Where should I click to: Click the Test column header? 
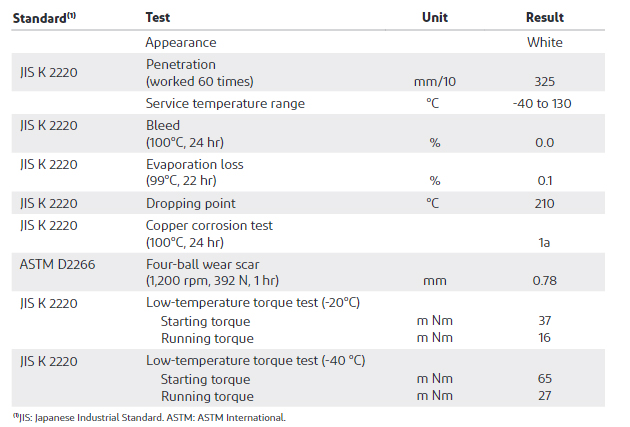[x=158, y=17]
